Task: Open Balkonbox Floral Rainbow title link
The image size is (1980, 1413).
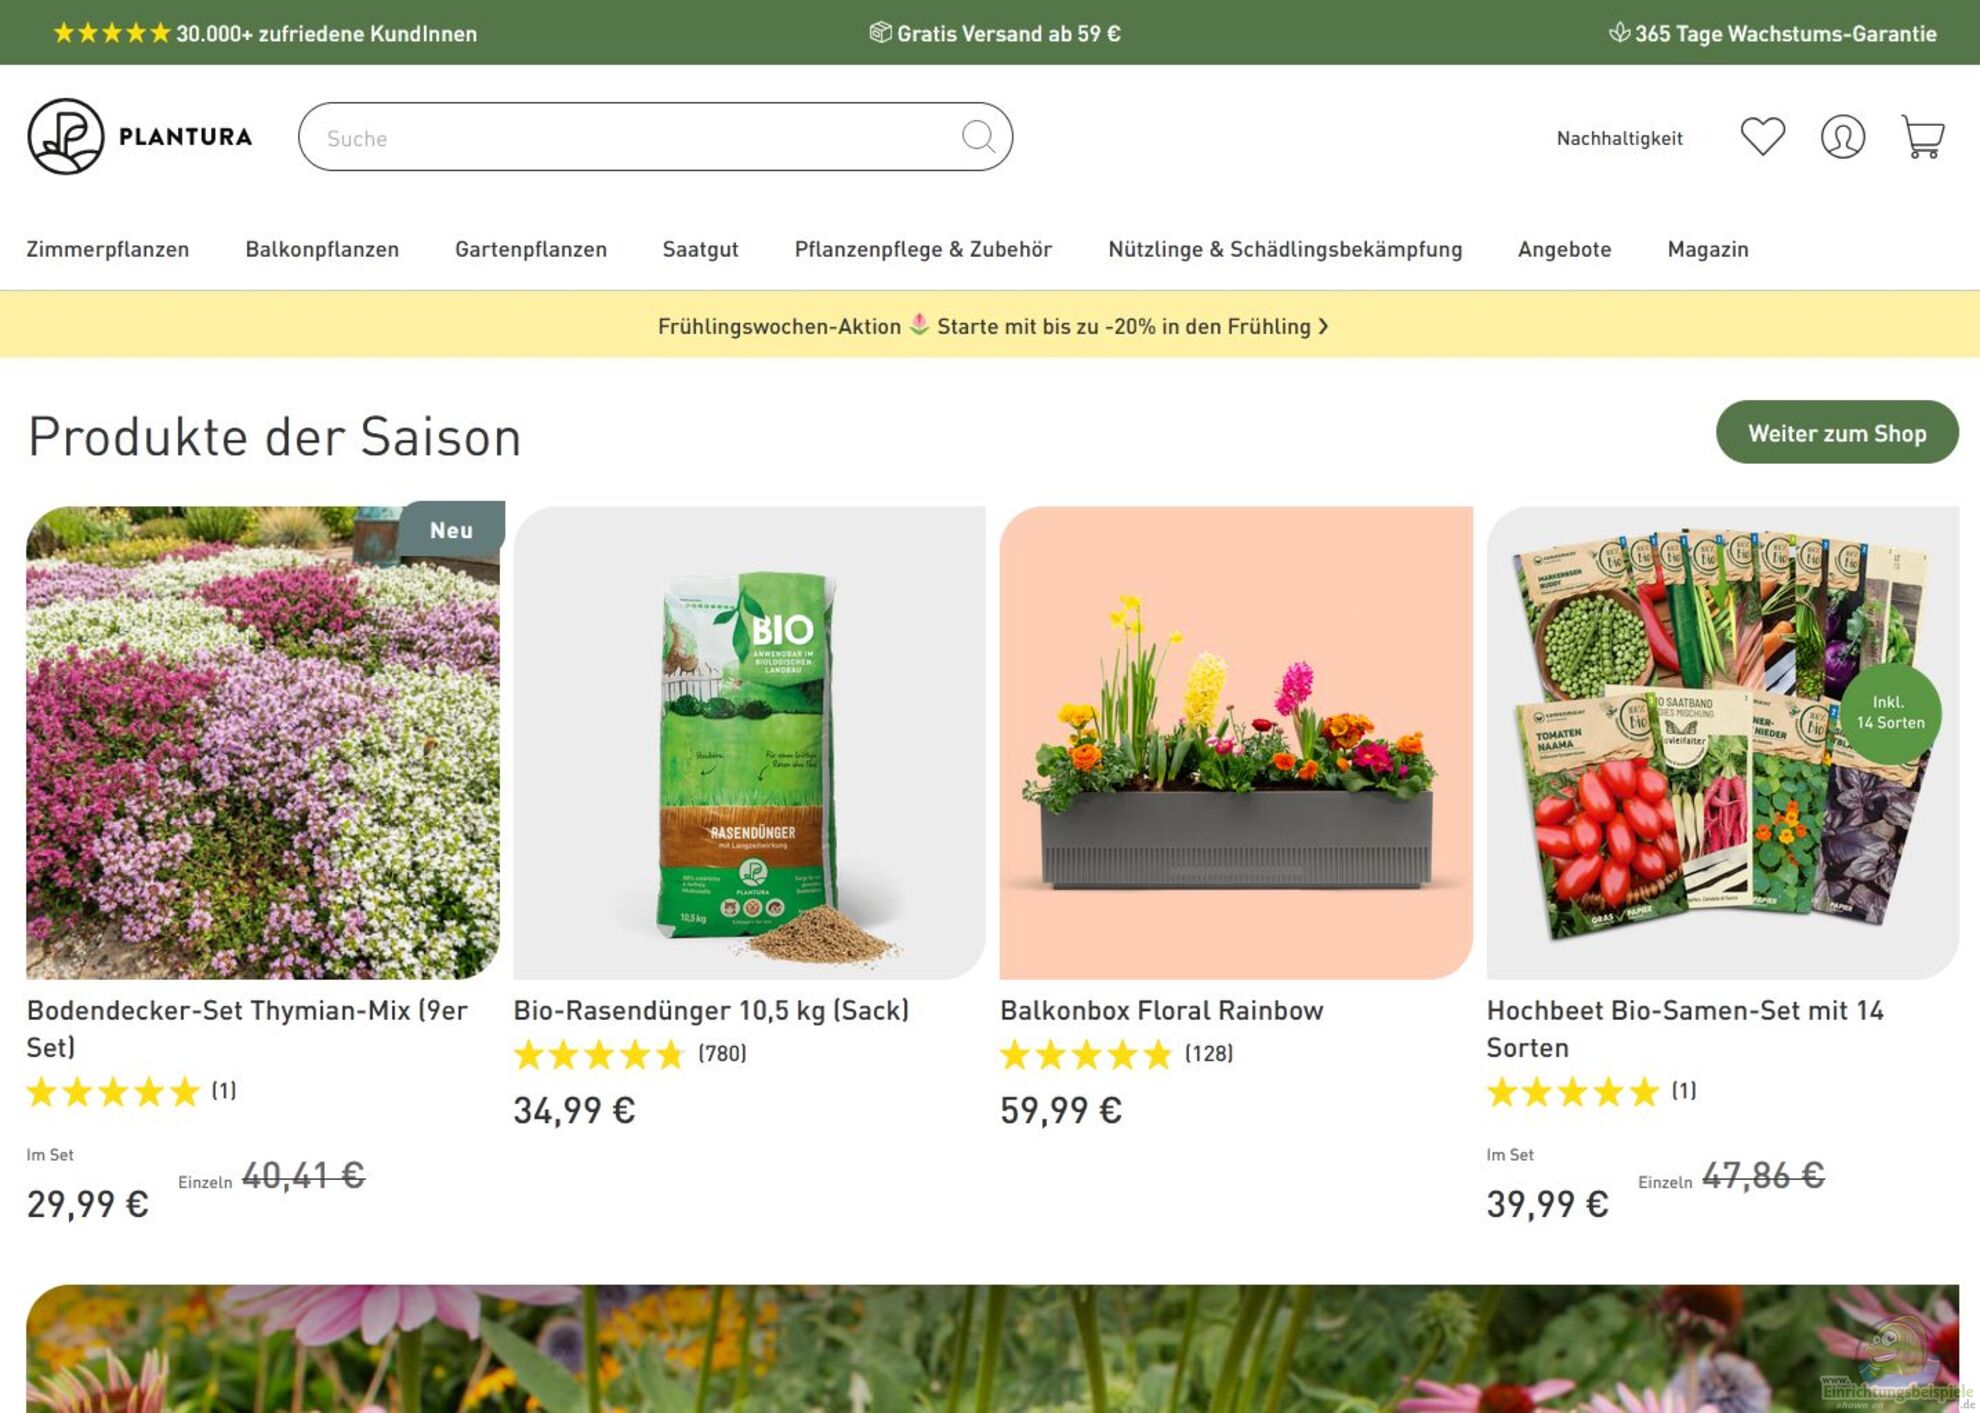Action: [1161, 1010]
